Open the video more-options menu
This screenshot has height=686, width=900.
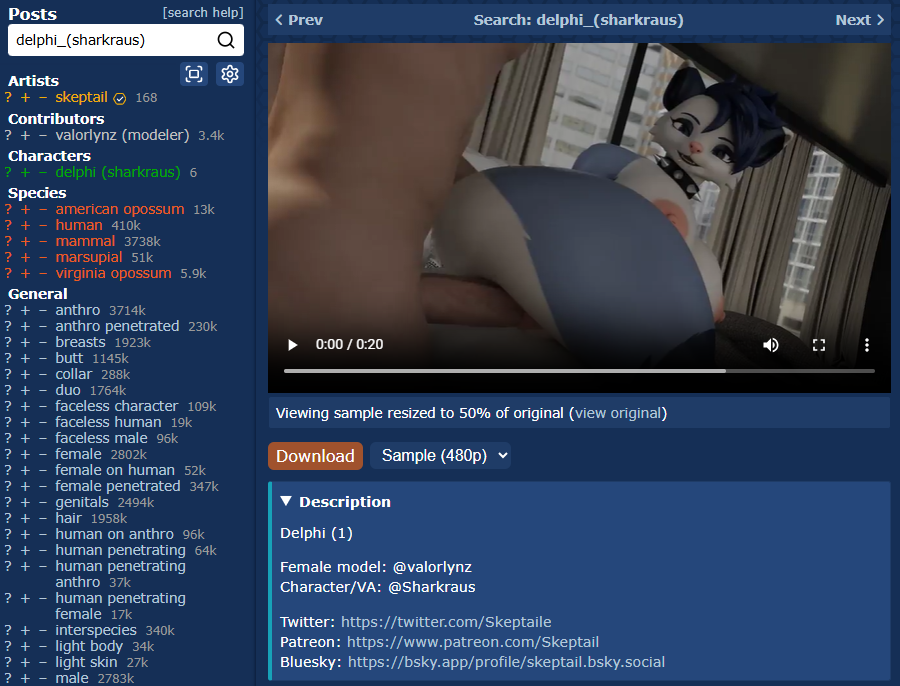click(867, 345)
